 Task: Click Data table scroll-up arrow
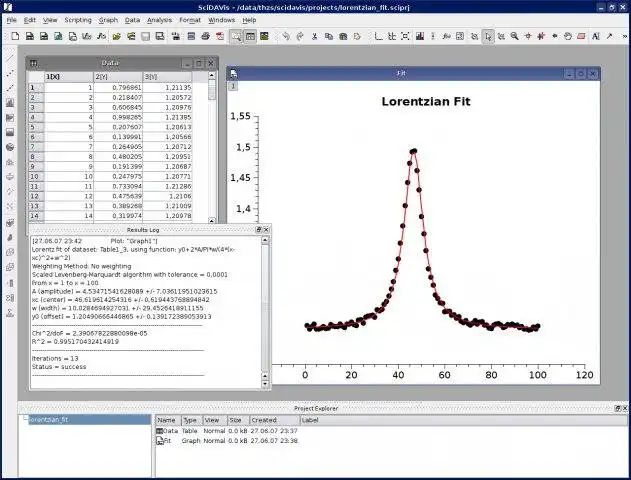(x=212, y=75)
